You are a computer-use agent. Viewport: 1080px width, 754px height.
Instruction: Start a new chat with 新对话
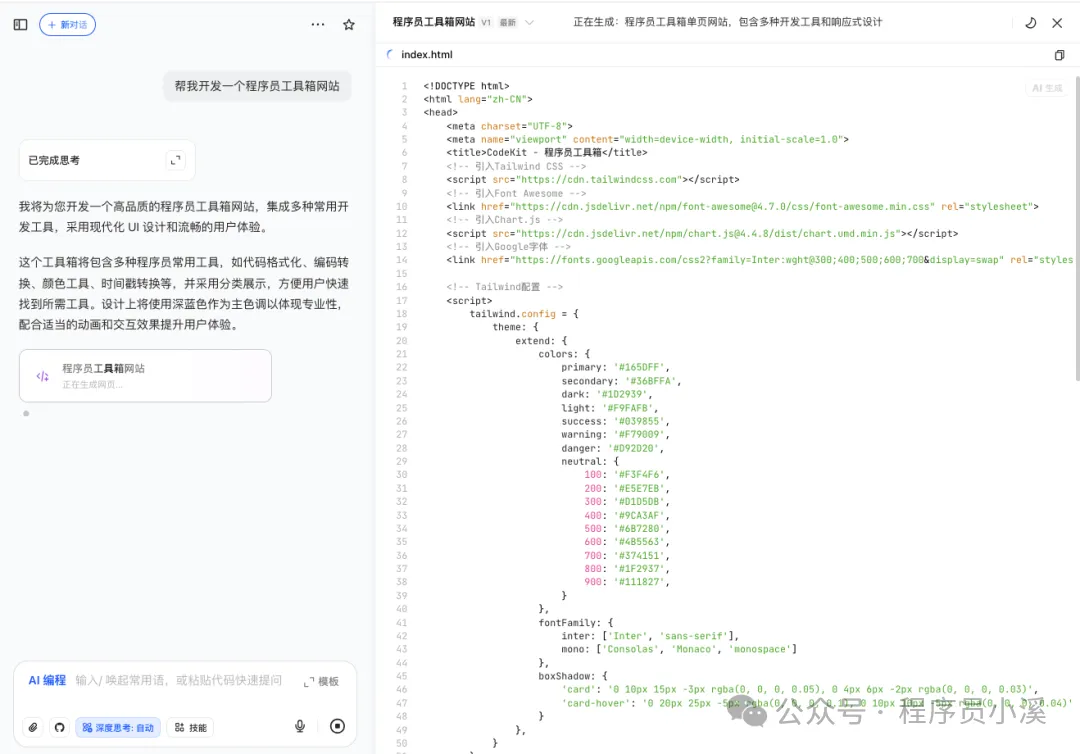click(68, 25)
